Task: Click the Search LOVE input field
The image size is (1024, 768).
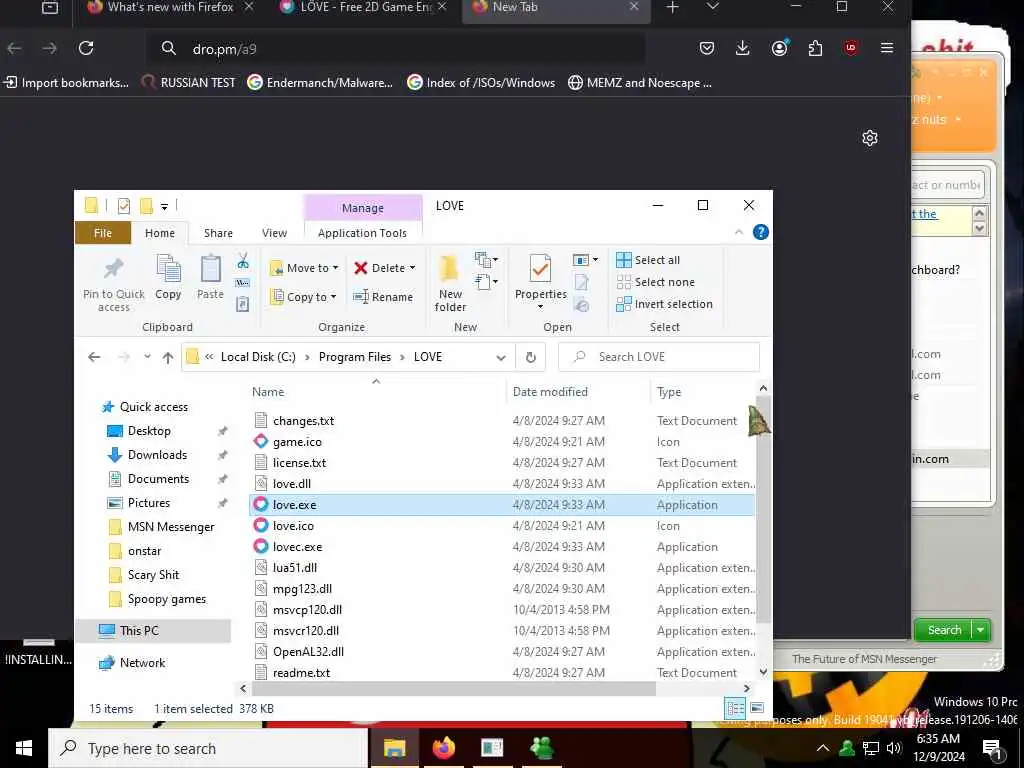Action: point(659,357)
